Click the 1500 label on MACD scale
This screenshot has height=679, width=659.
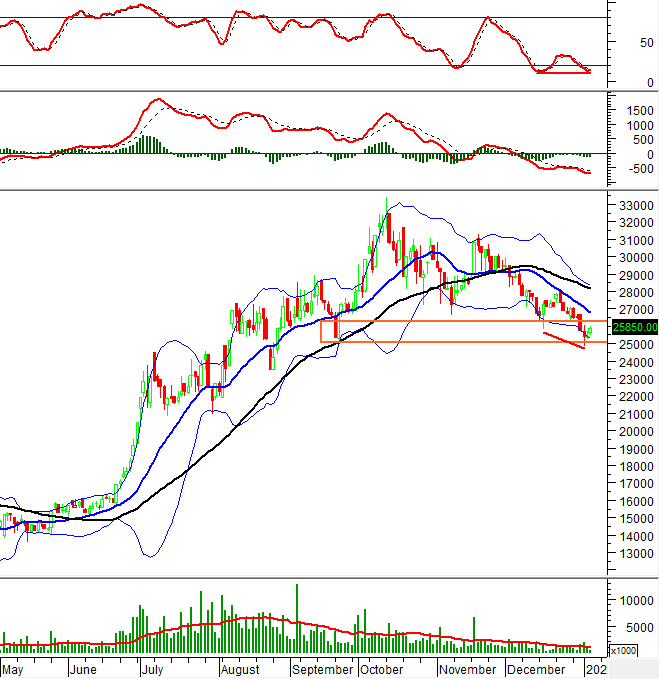coord(630,105)
